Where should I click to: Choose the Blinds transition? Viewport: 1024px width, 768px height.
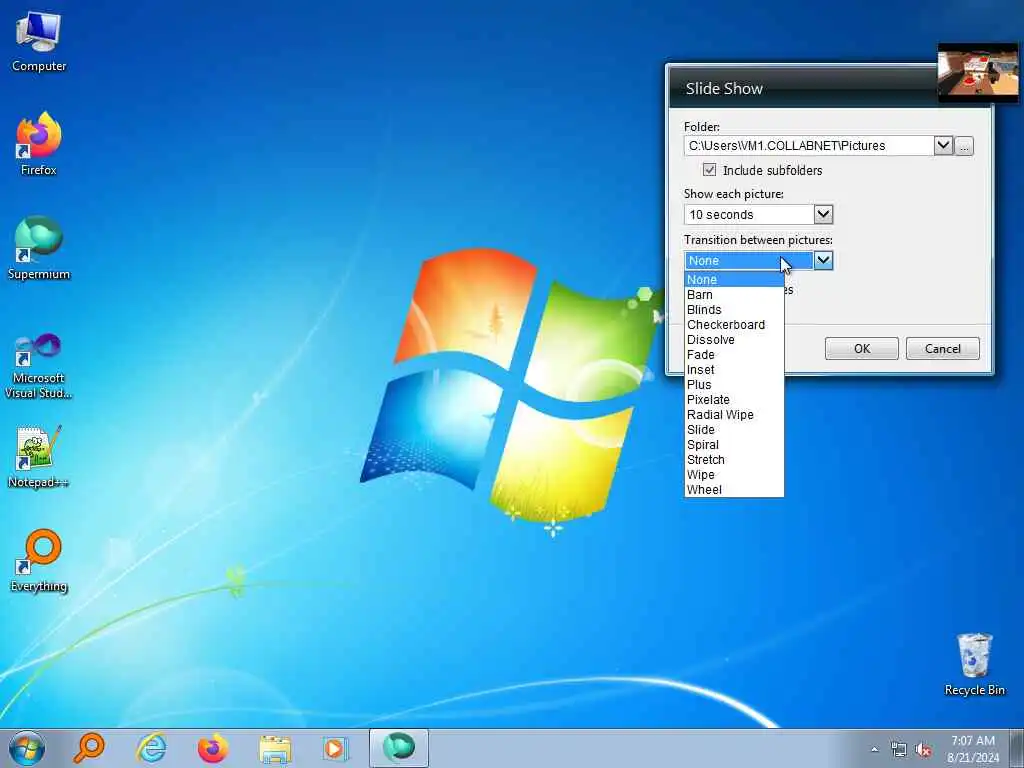734,310
